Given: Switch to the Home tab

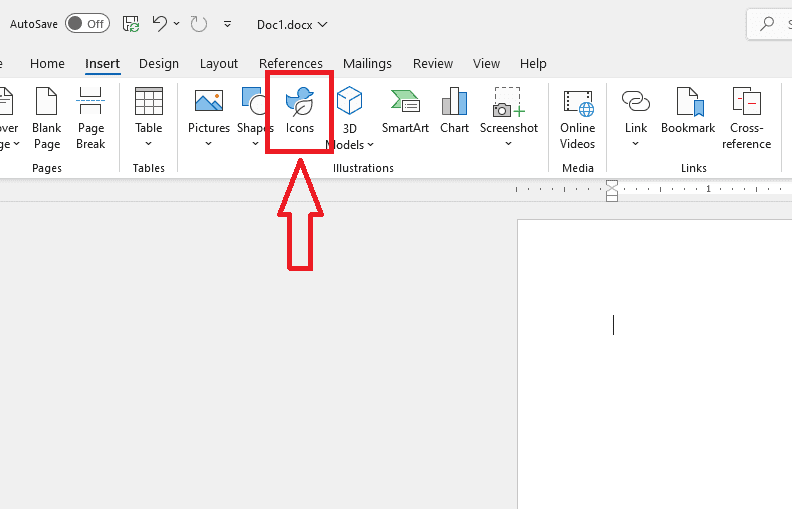Looking at the screenshot, I should tap(47, 64).
